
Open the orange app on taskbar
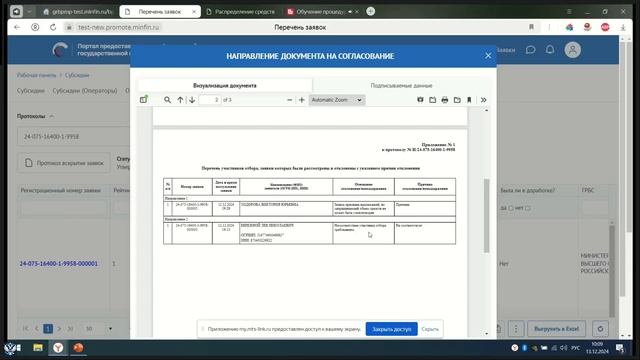click(x=78, y=348)
